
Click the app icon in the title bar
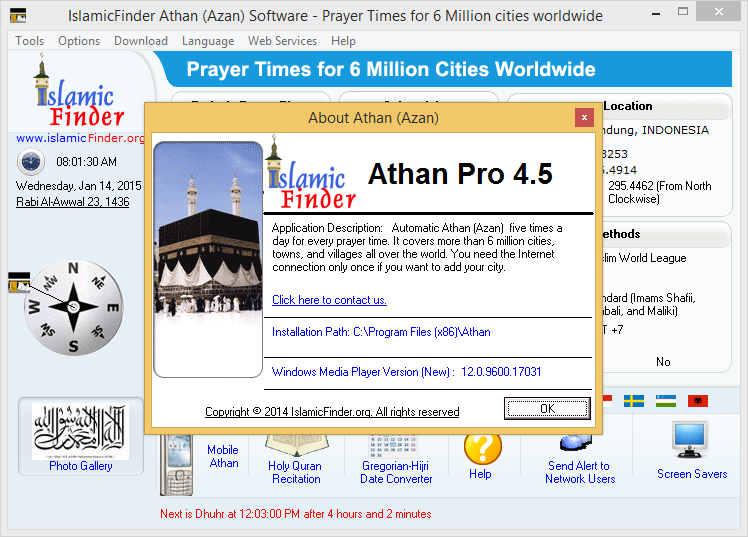point(18,16)
